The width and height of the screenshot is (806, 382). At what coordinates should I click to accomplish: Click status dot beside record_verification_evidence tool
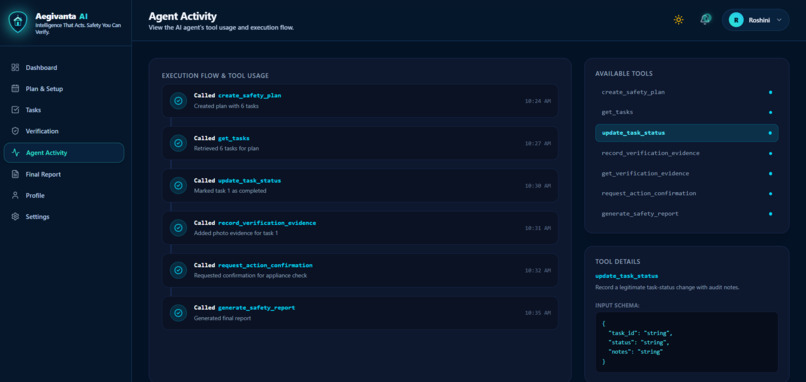(x=770, y=153)
